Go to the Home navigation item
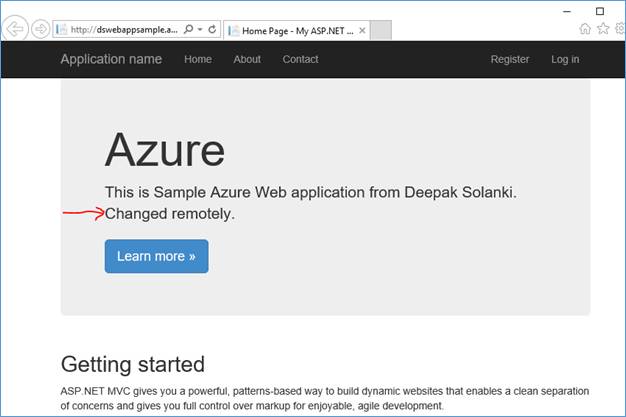626x417 pixels. pyautogui.click(x=198, y=59)
